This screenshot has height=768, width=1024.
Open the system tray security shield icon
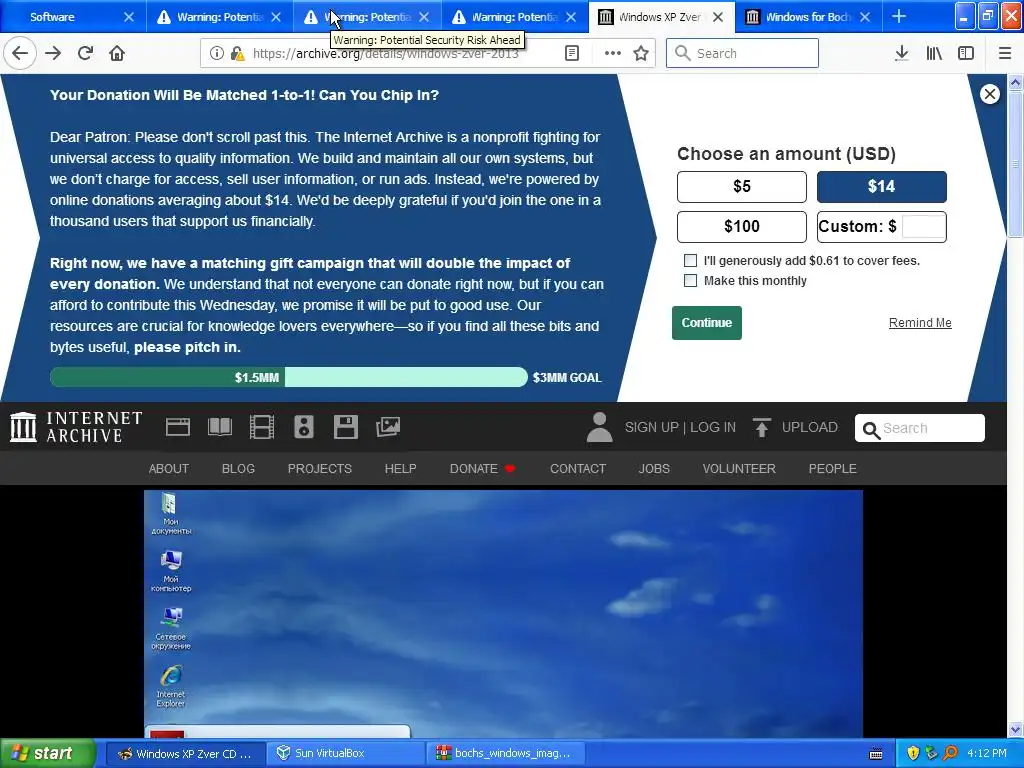point(913,753)
